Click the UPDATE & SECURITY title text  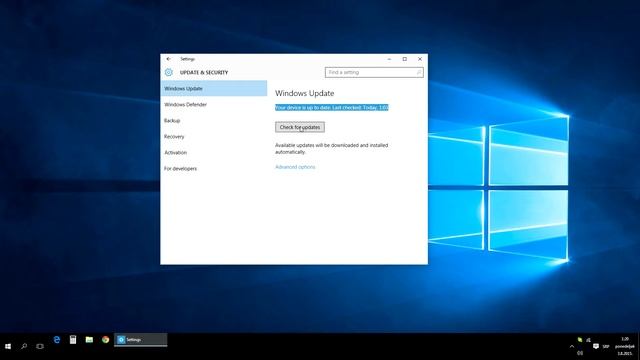point(204,72)
